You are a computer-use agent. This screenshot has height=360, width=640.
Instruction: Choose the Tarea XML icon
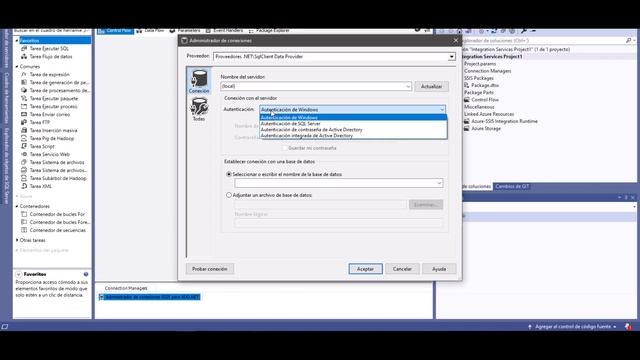pos(24,186)
